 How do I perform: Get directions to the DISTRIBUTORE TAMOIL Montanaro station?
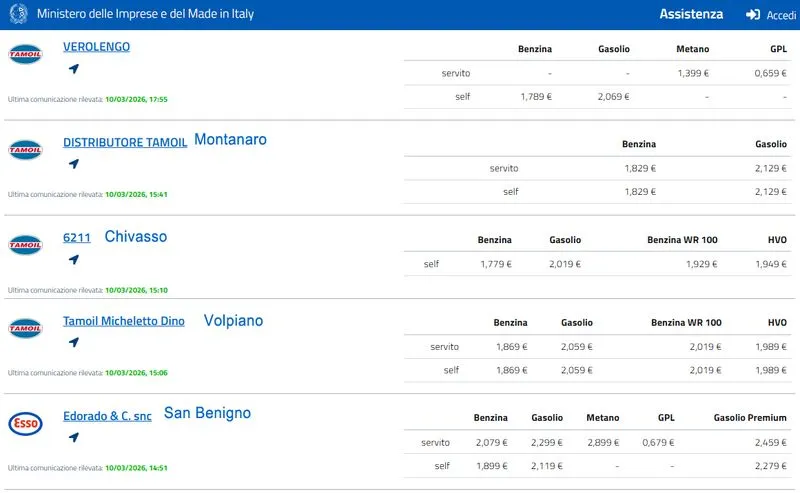click(73, 164)
